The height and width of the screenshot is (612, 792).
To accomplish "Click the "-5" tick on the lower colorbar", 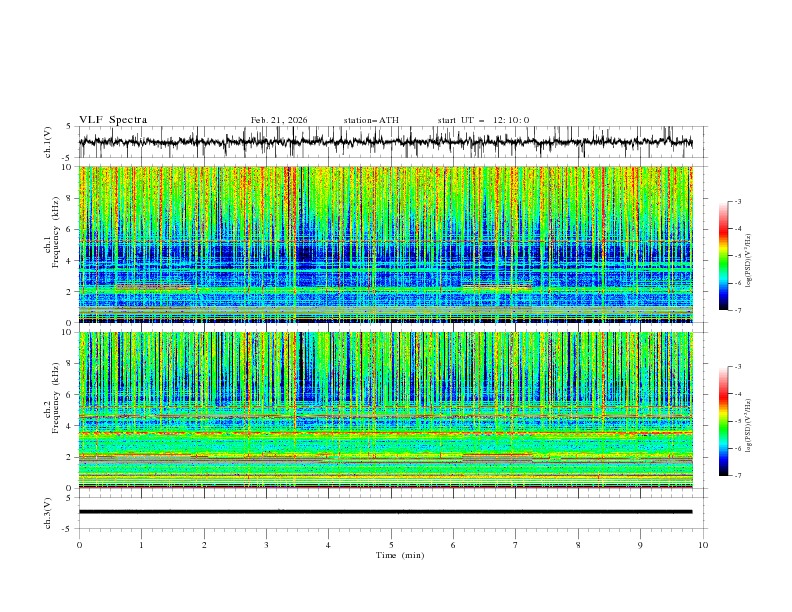I will (738, 421).
